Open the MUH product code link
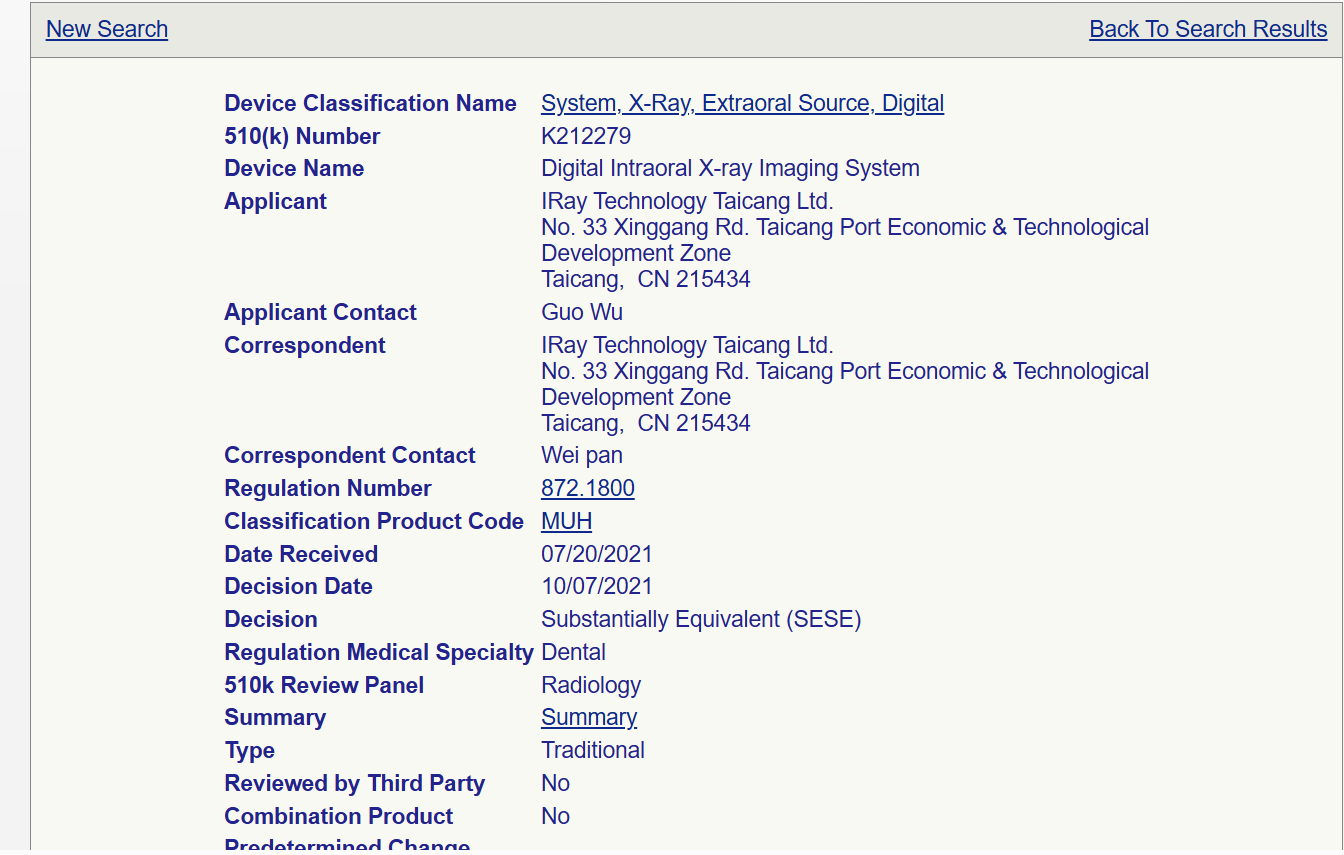This screenshot has height=855, width=1344. 566,521
